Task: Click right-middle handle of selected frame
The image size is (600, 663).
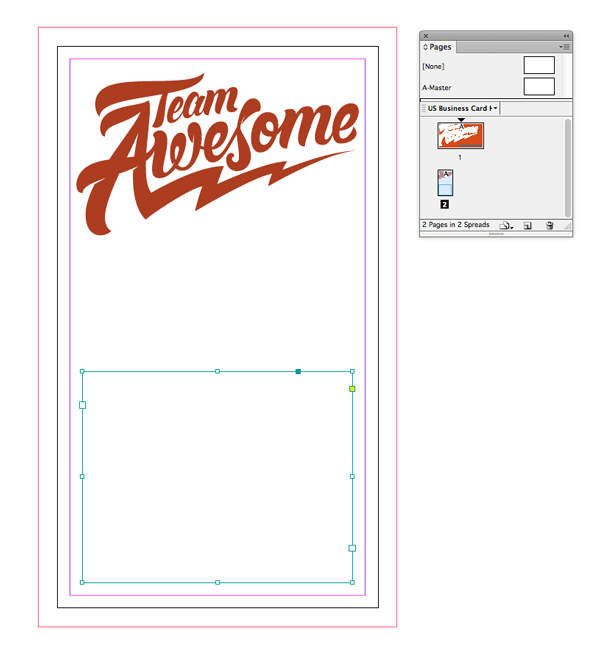Action: (x=352, y=477)
